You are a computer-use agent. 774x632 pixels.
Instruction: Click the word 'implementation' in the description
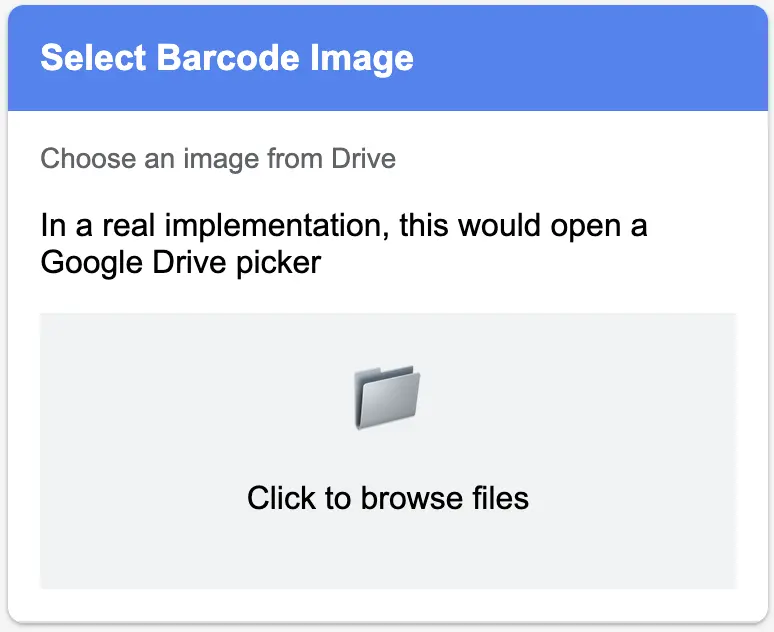pos(276,227)
